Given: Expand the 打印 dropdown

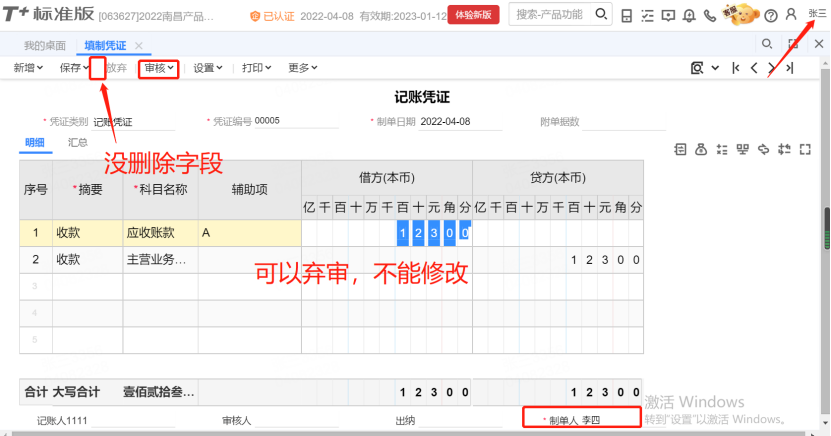Looking at the screenshot, I should (x=257, y=68).
